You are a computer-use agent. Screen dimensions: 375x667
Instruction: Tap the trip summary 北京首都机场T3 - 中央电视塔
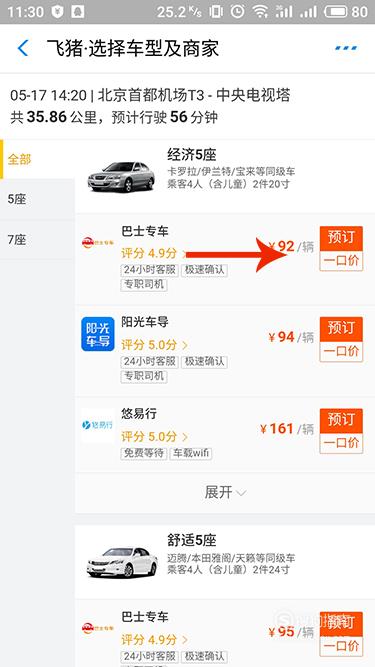(x=194, y=96)
